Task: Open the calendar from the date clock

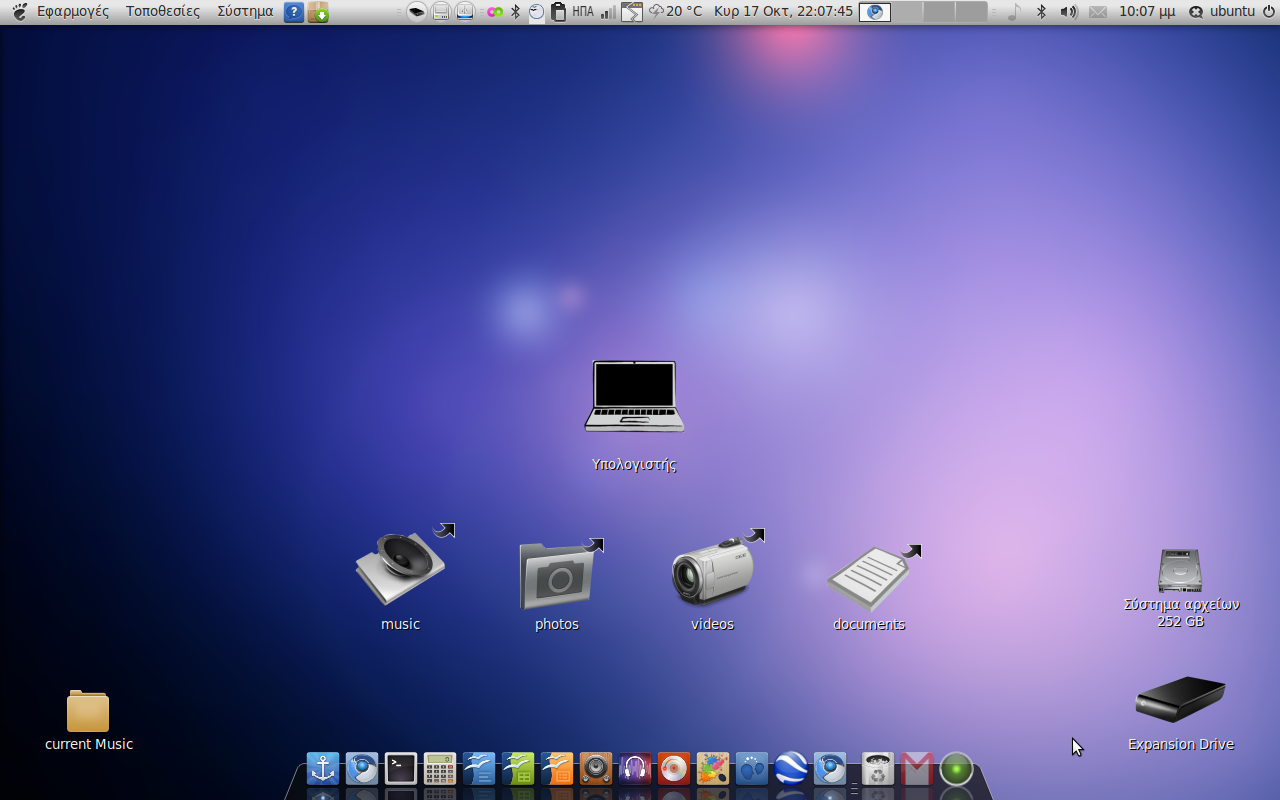Action: coord(783,12)
